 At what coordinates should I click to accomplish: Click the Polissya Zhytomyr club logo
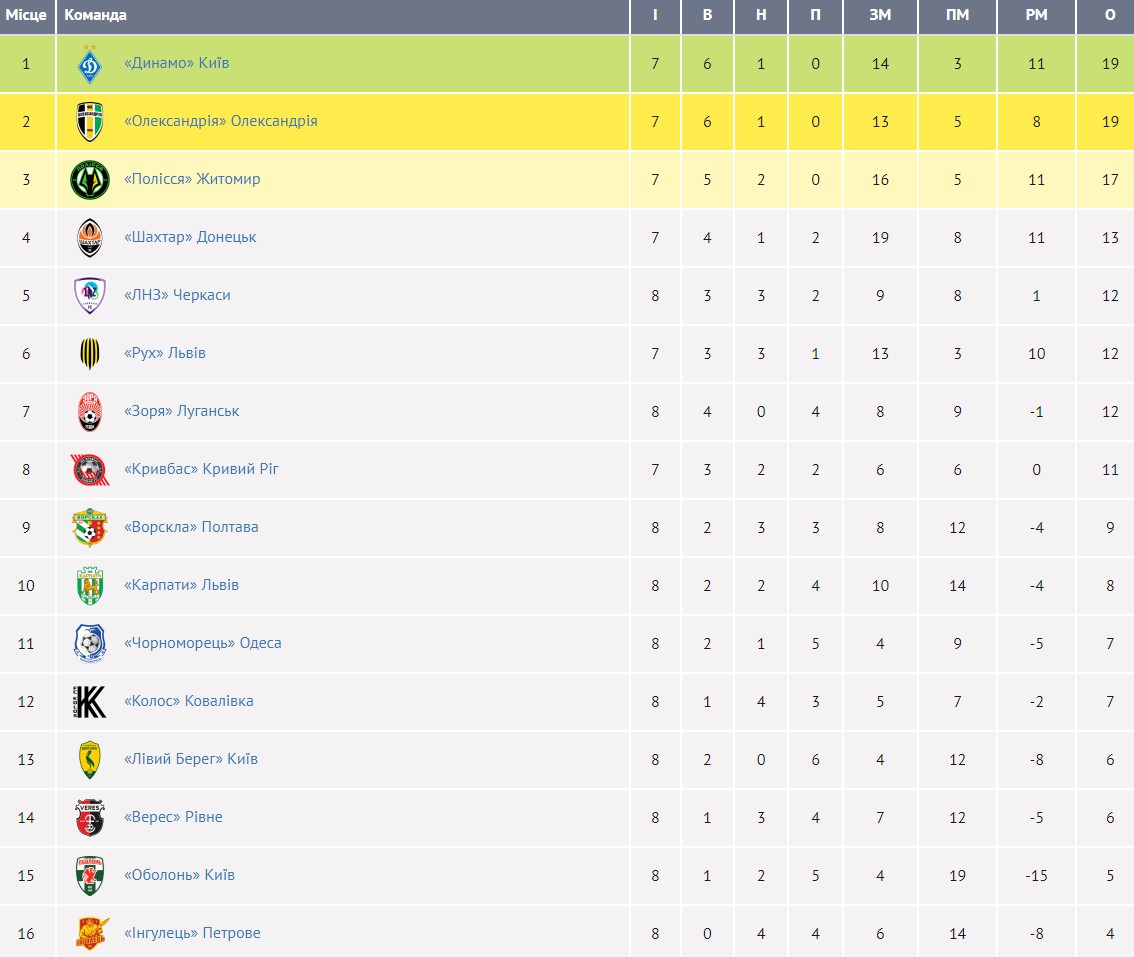coord(90,180)
